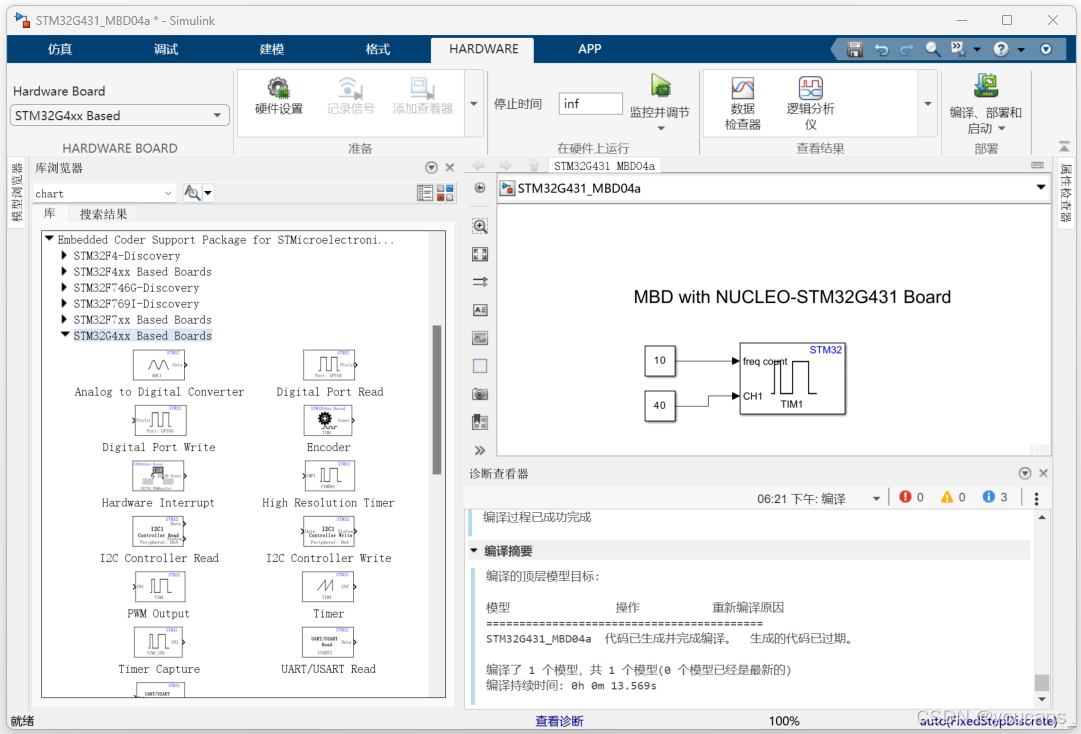Click the magnifier search icon in top toolbar
This screenshot has width=1081, height=734.
point(932,49)
